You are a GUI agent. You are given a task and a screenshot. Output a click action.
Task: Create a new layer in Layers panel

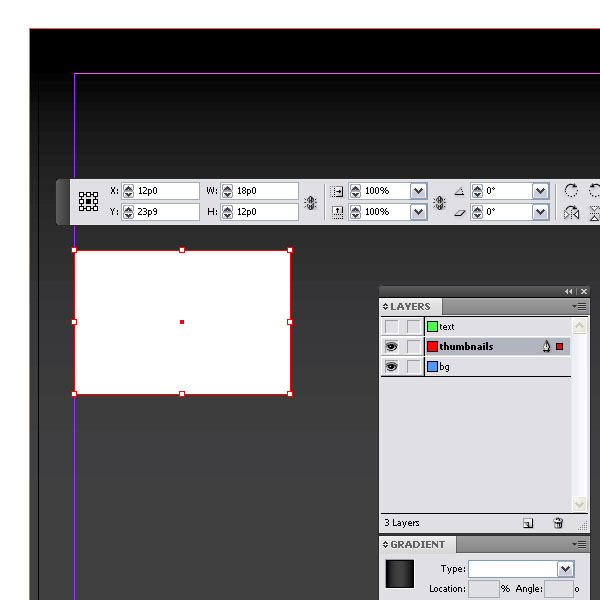coord(528,523)
